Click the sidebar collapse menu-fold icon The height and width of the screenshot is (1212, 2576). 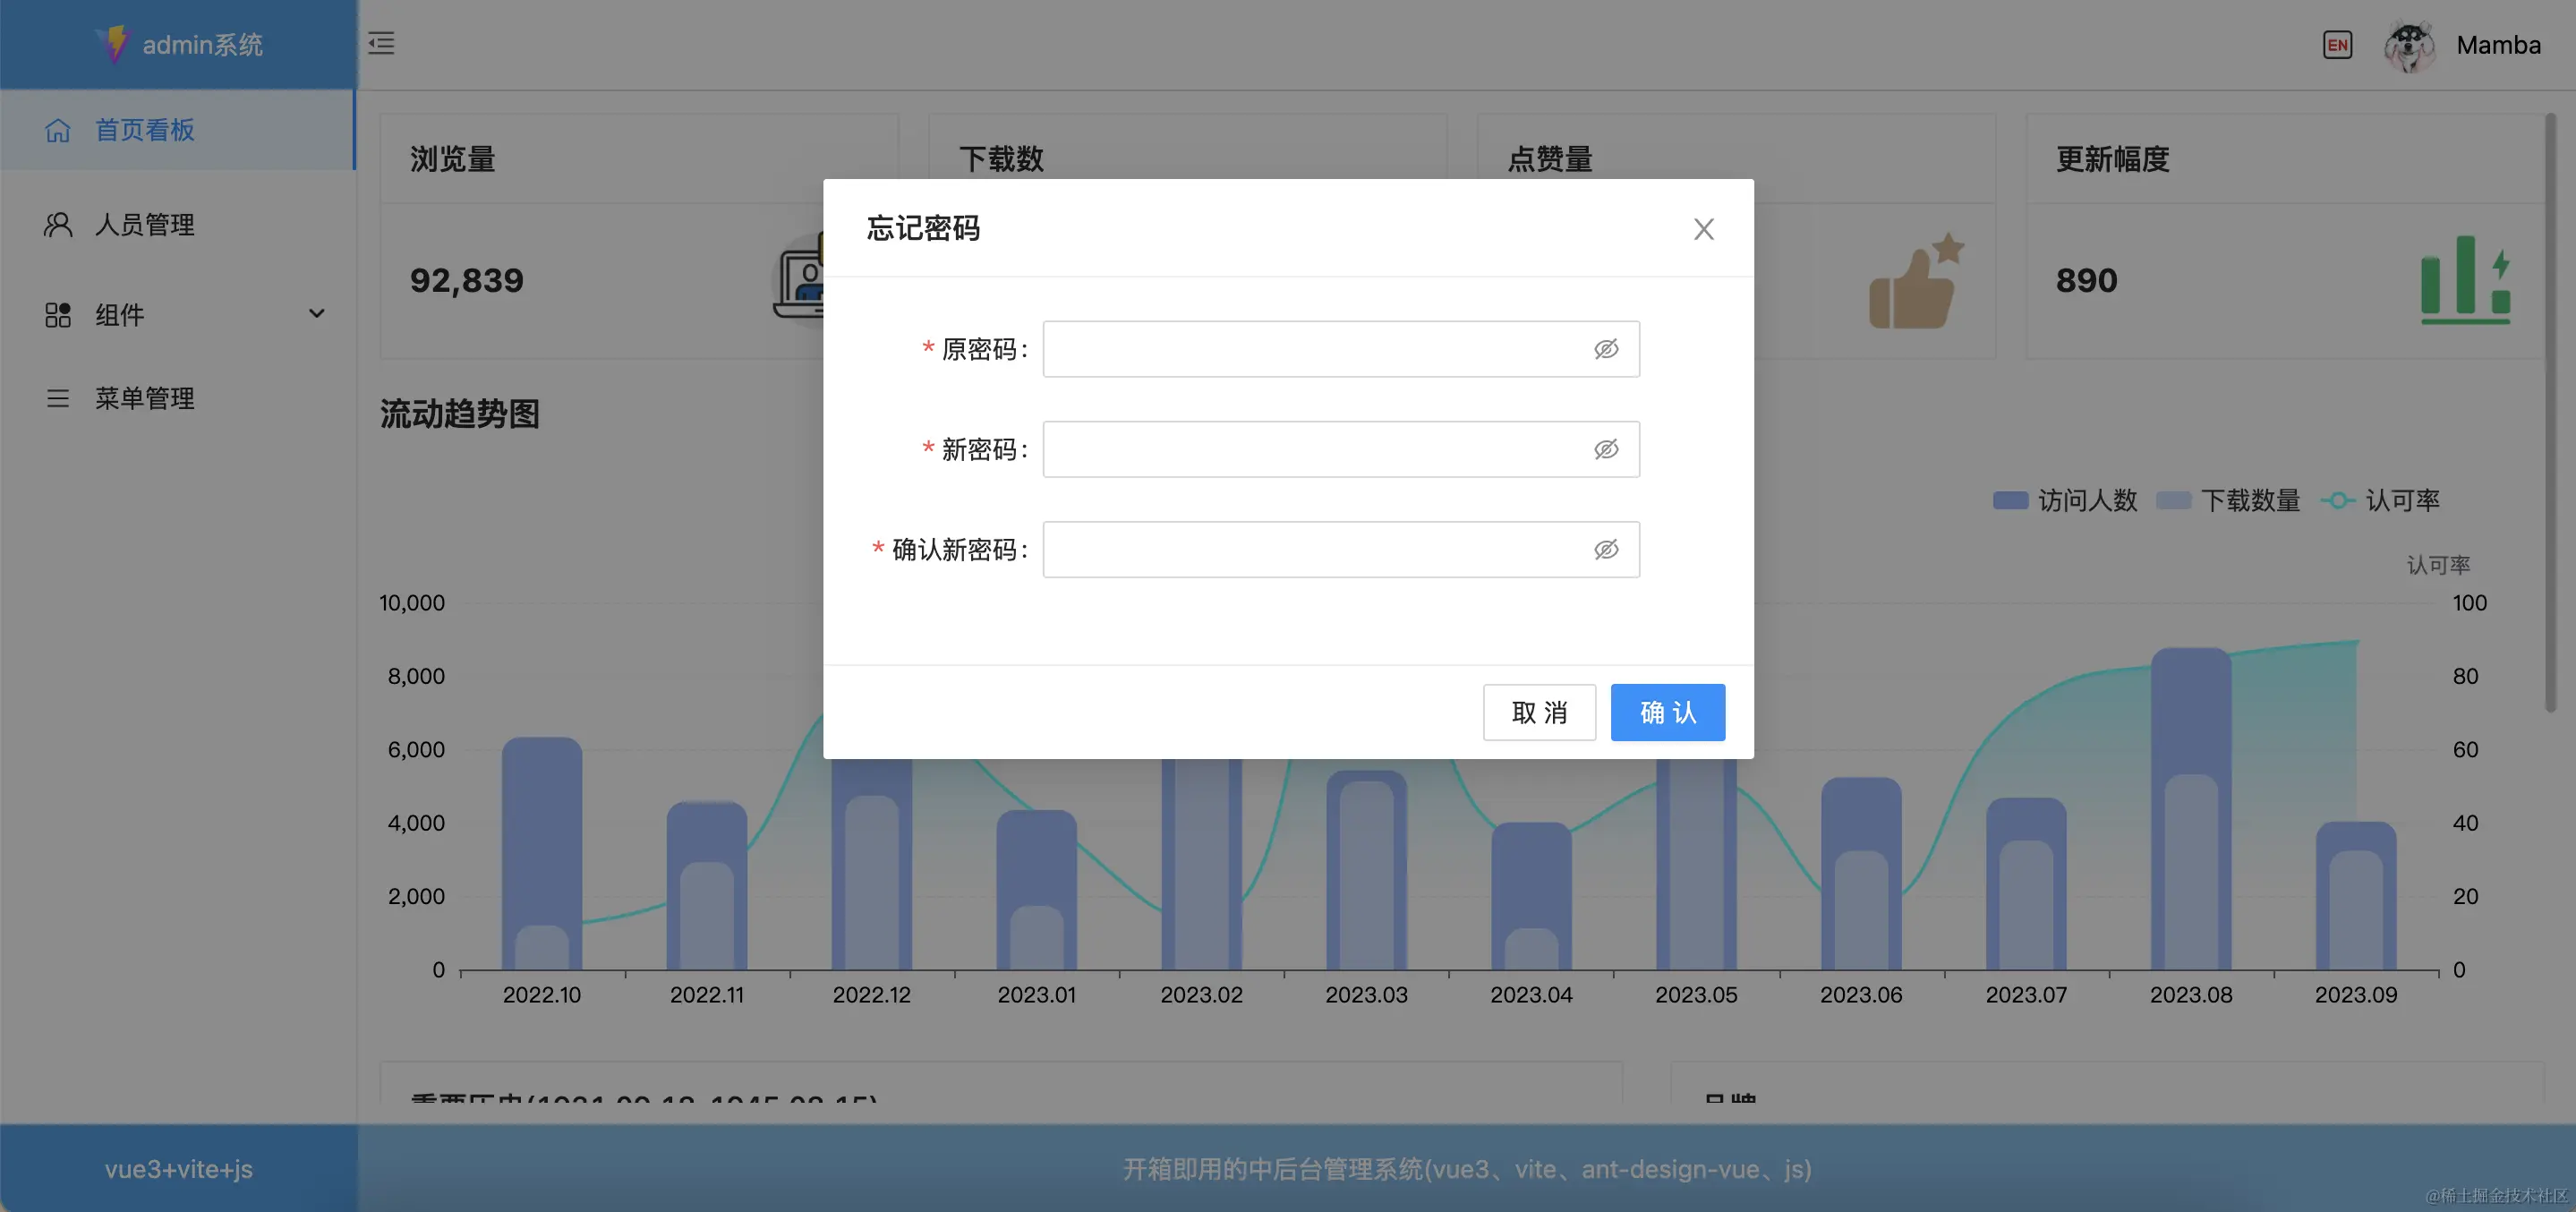381,43
